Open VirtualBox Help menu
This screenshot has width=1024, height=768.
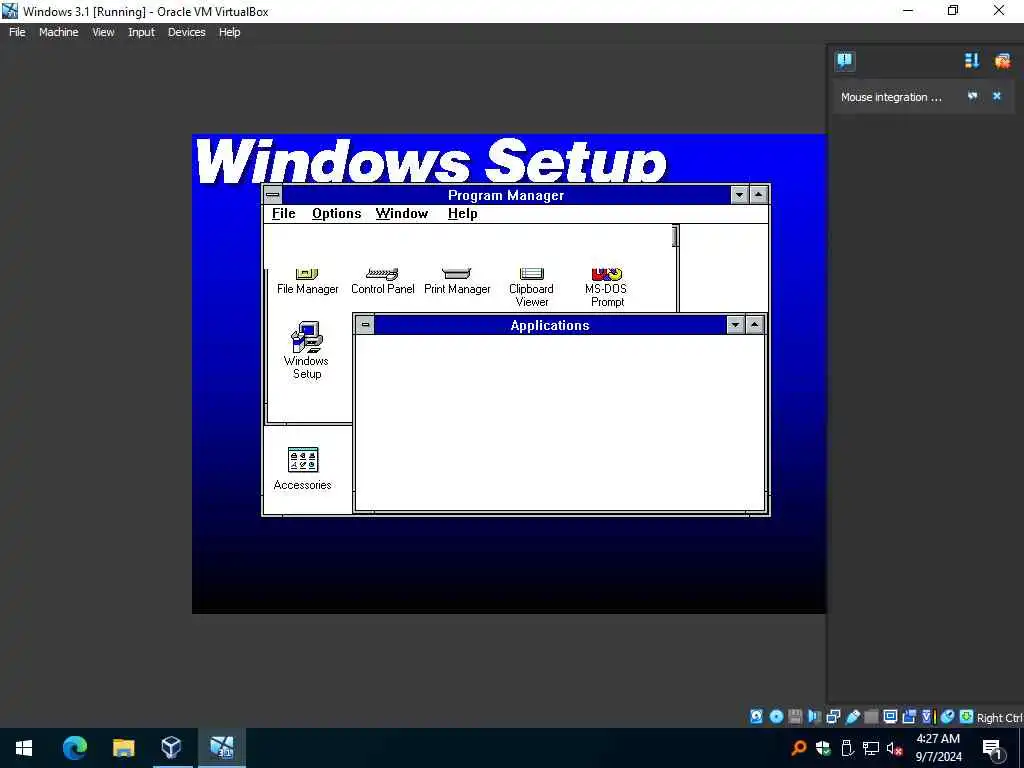229,32
